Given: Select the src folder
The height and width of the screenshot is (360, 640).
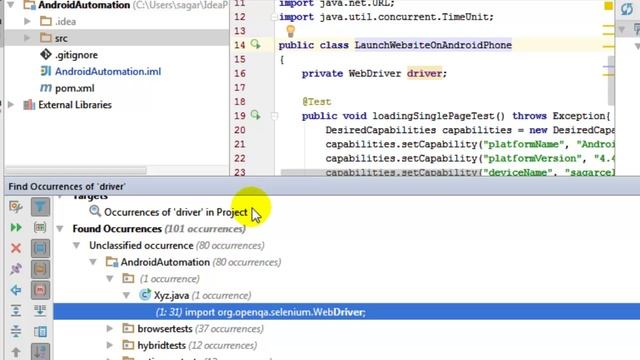Looking at the screenshot, I should point(61,38).
